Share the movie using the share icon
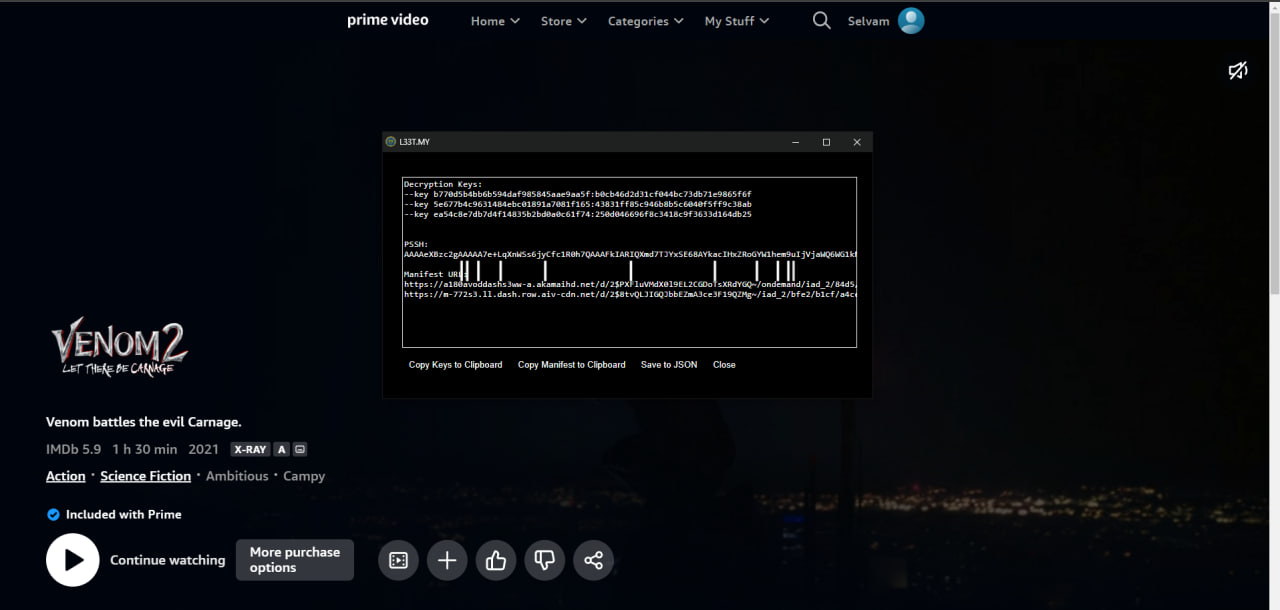Image resolution: width=1280 pixels, height=610 pixels. point(593,560)
